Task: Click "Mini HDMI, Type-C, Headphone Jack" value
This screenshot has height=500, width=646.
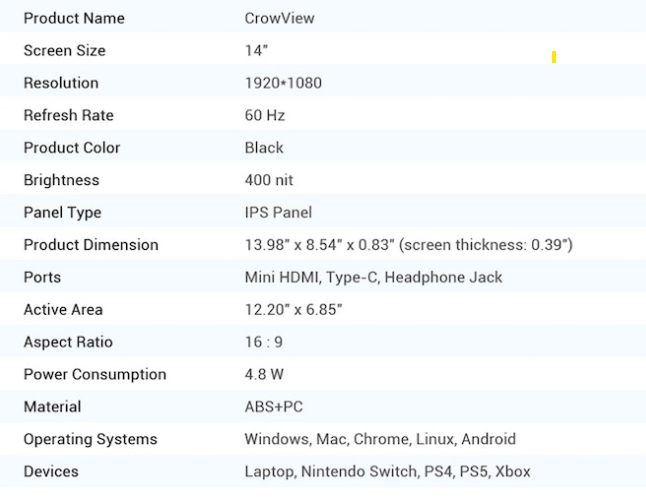Action: click(373, 277)
